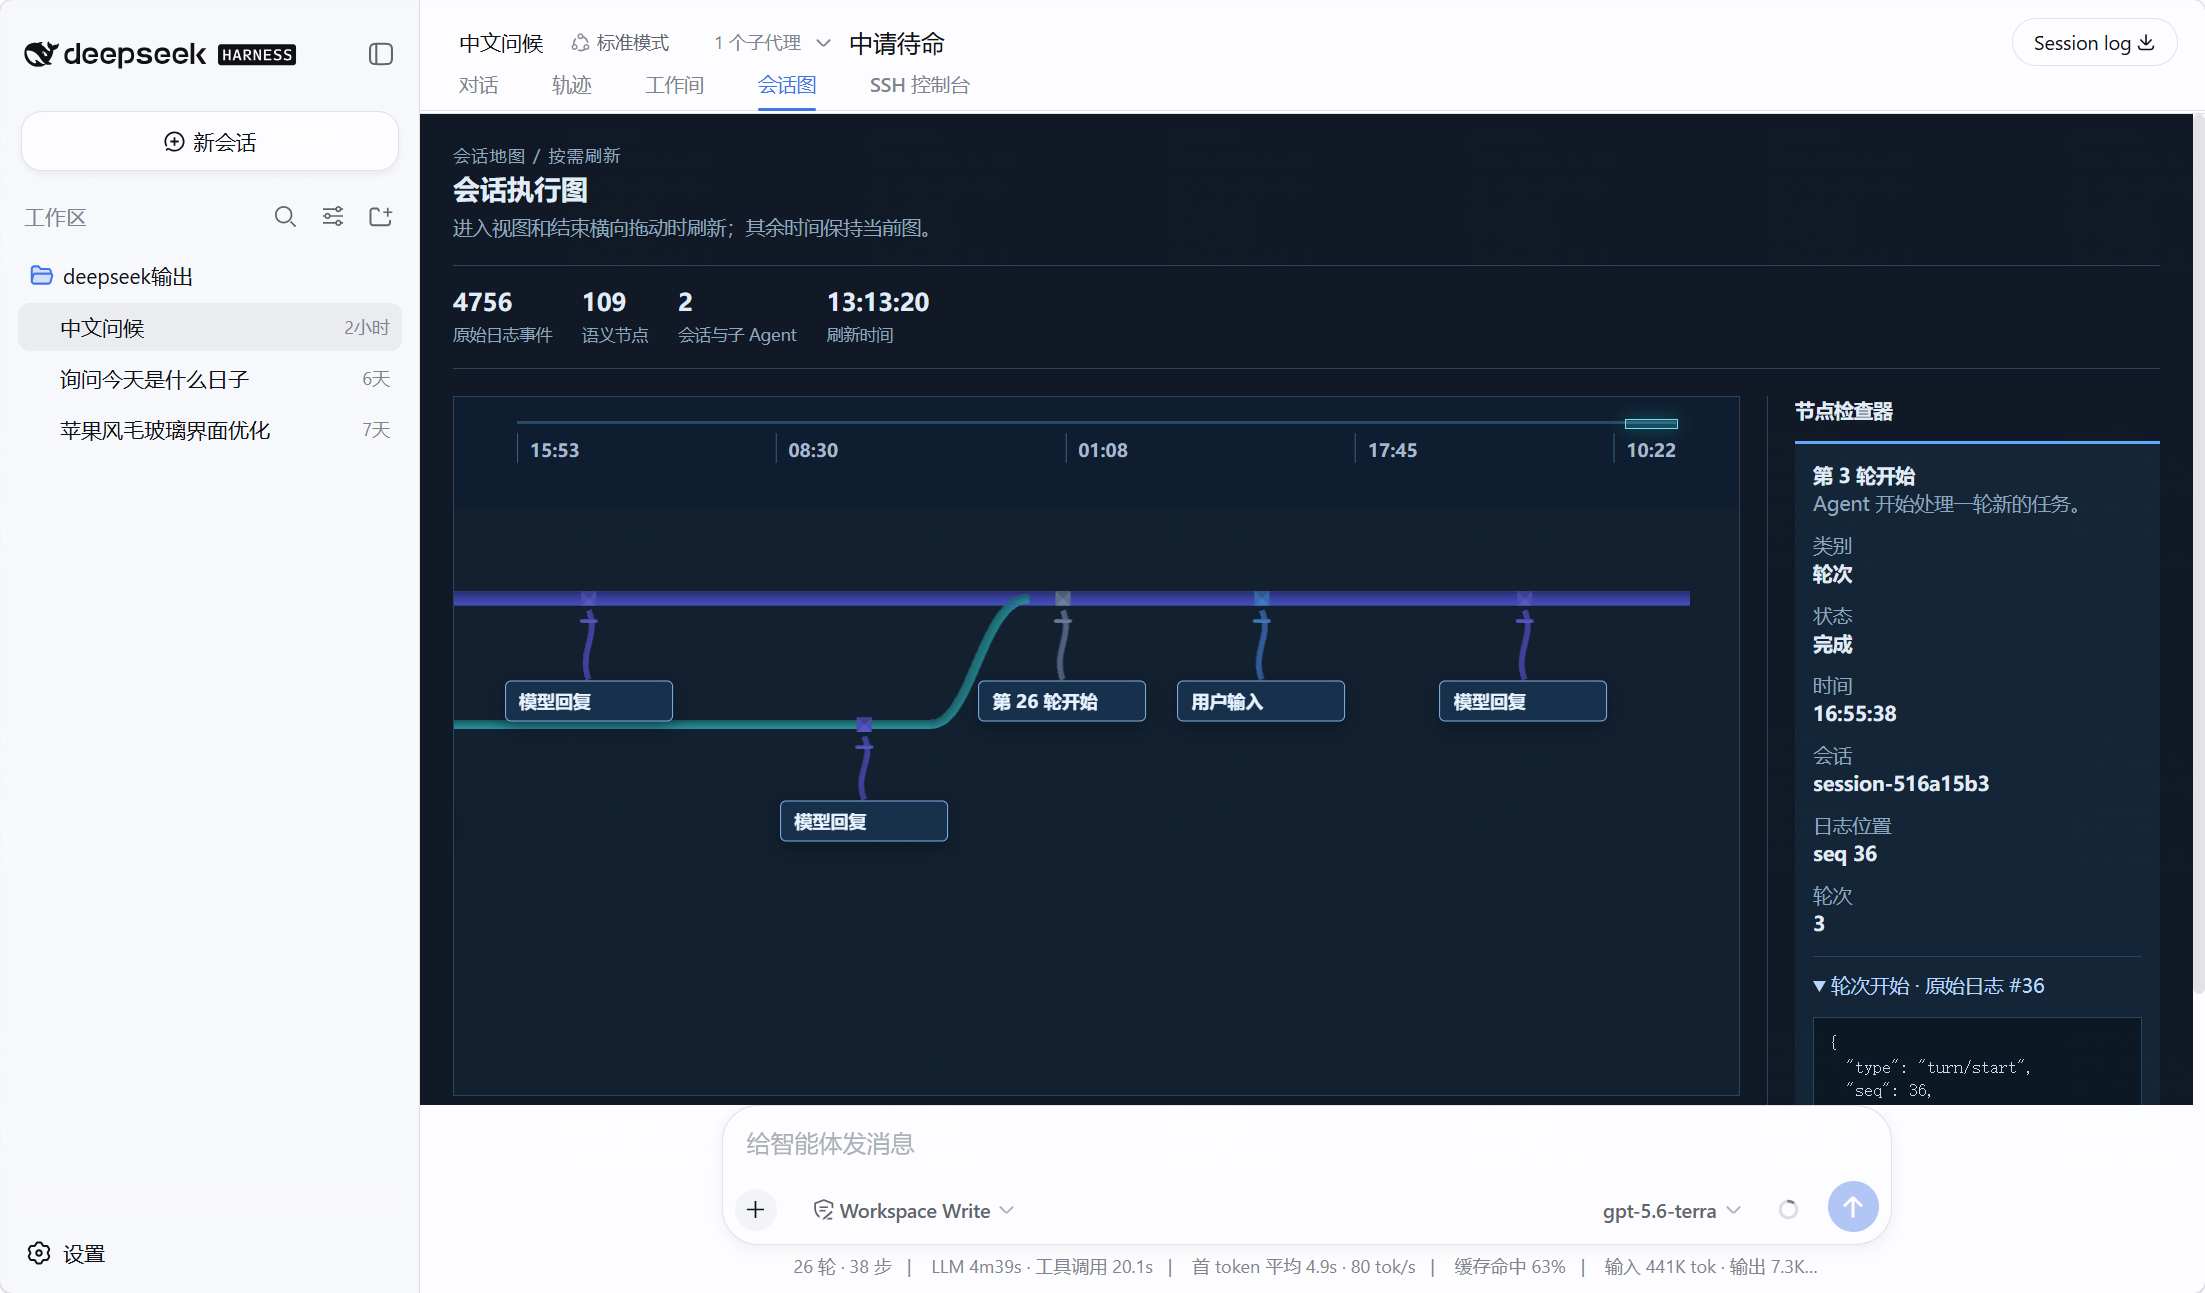Select the leftmost 模型回复 node
The width and height of the screenshot is (2205, 1293).
click(x=589, y=701)
